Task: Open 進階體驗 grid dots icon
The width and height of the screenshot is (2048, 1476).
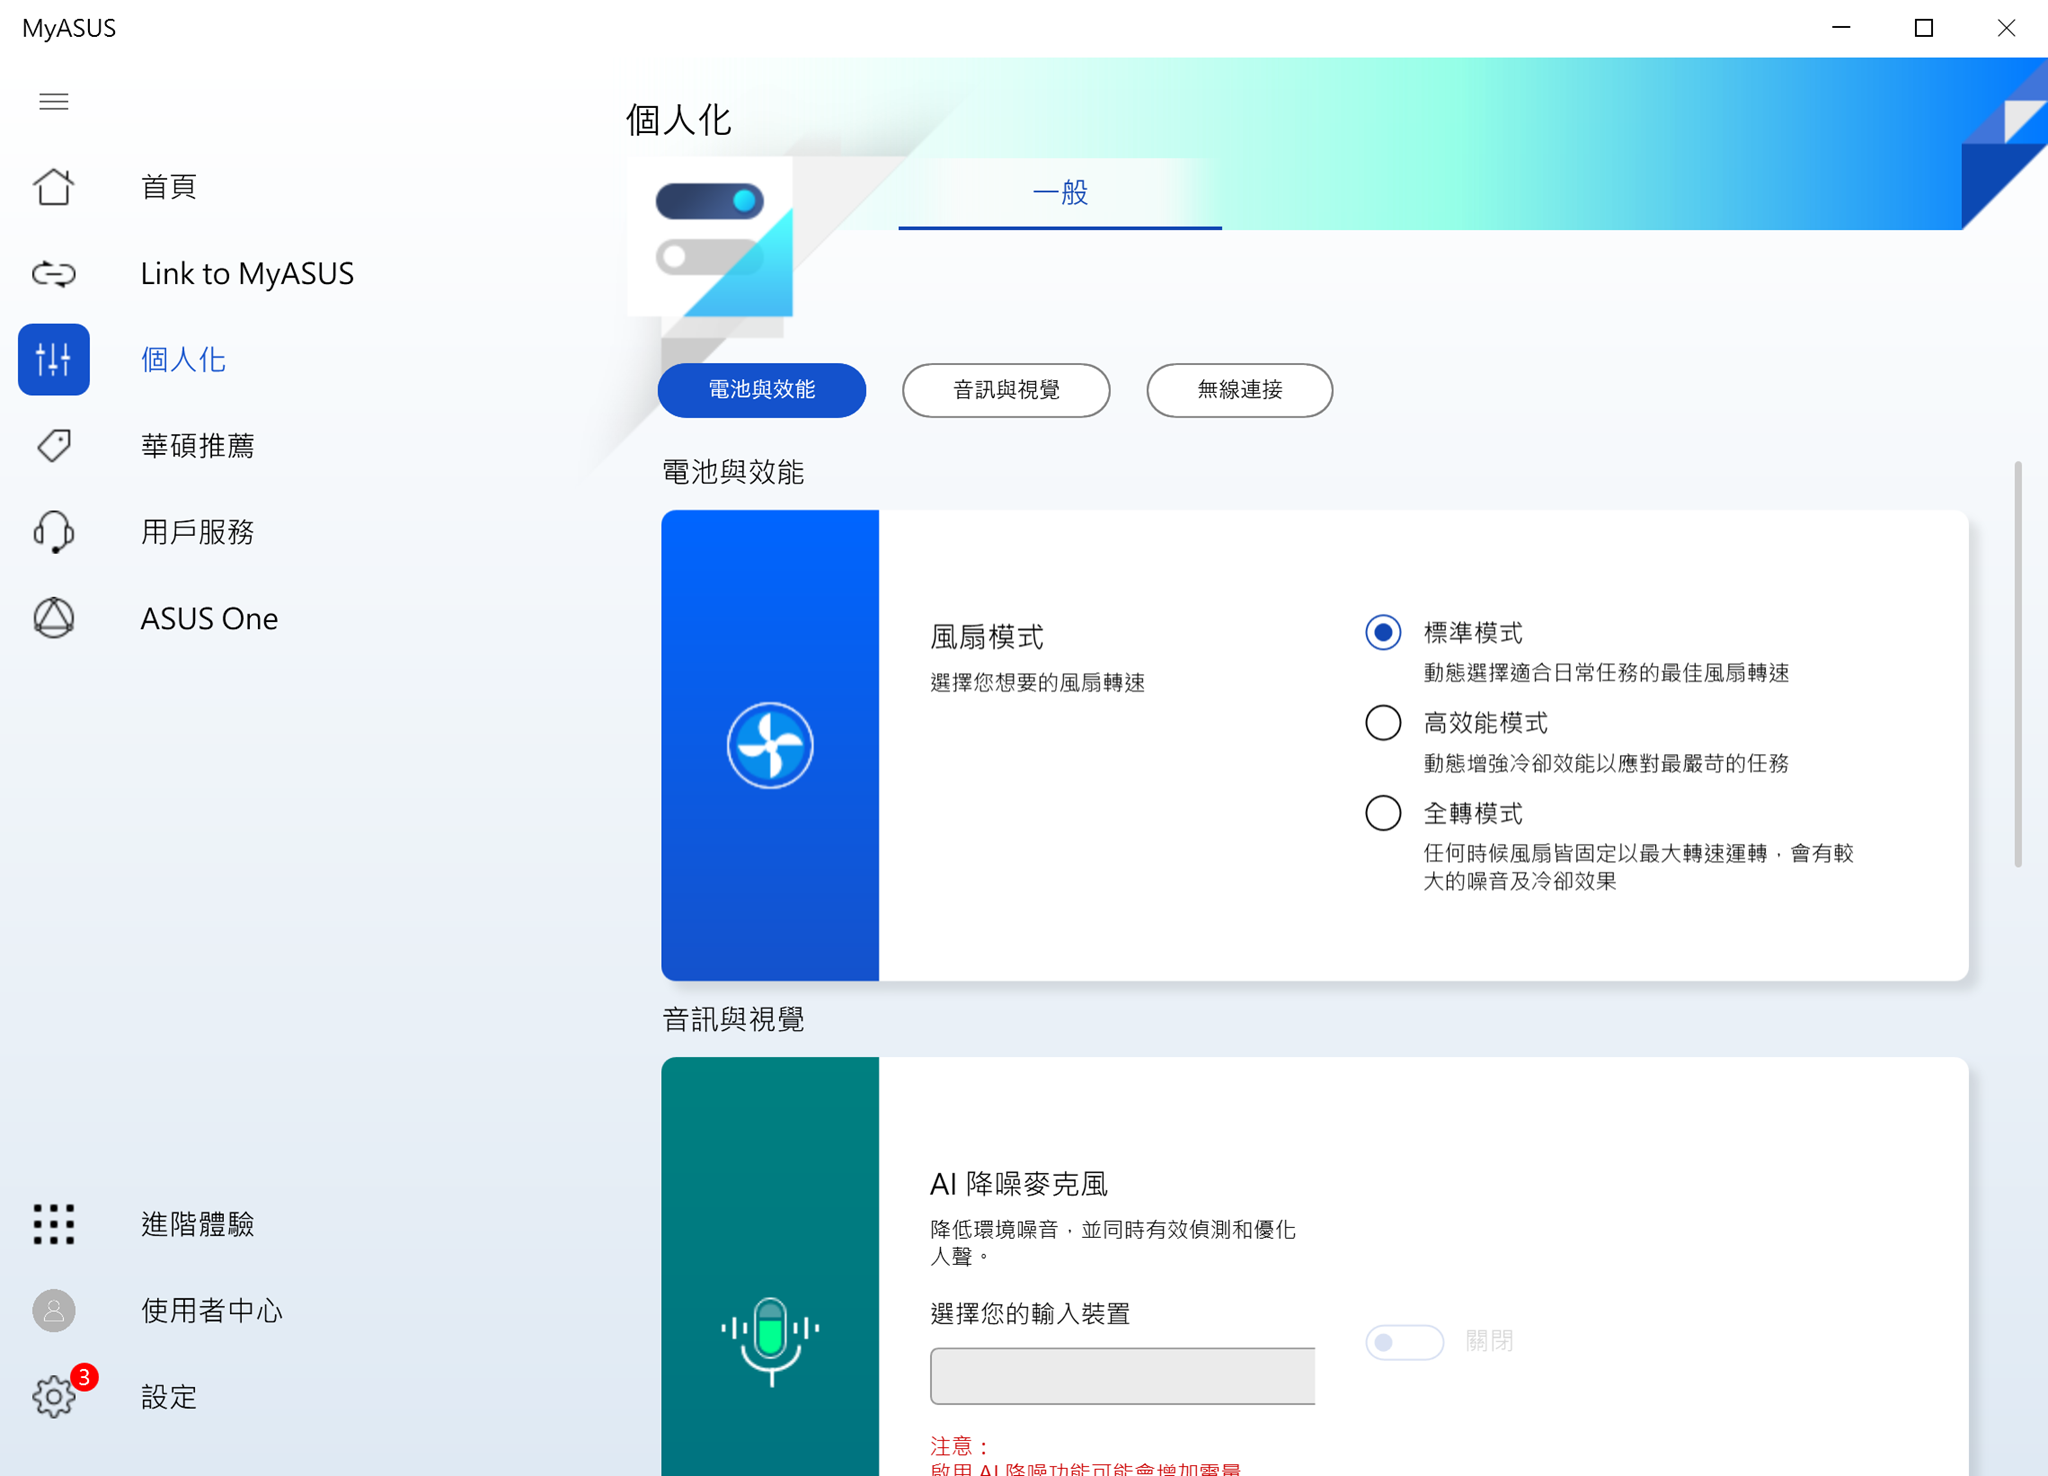Action: click(x=54, y=1224)
